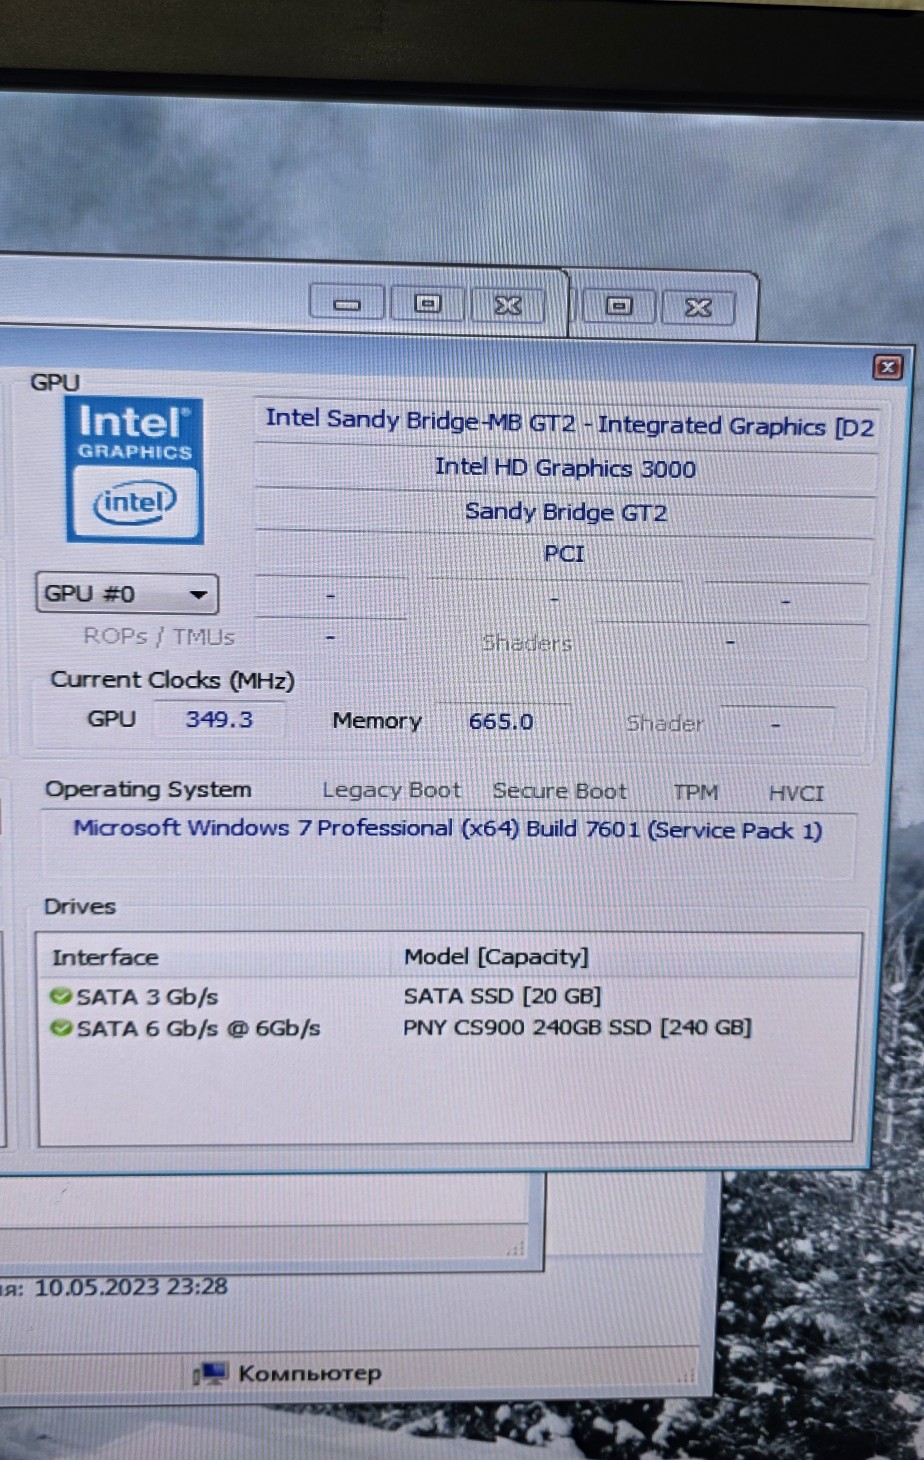Open the GPU #0 selector dropdown
This screenshot has width=924, height=1460.
click(127, 594)
